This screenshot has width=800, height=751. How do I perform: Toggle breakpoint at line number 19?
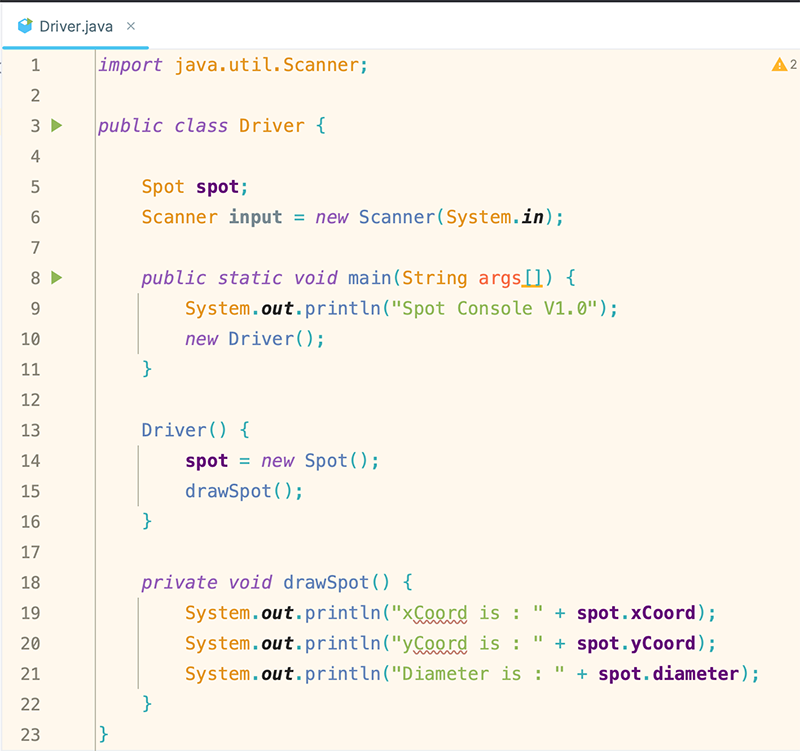30,613
